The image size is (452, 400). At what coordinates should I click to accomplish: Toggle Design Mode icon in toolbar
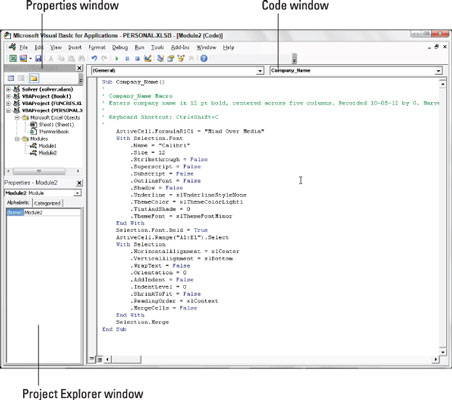pos(148,58)
